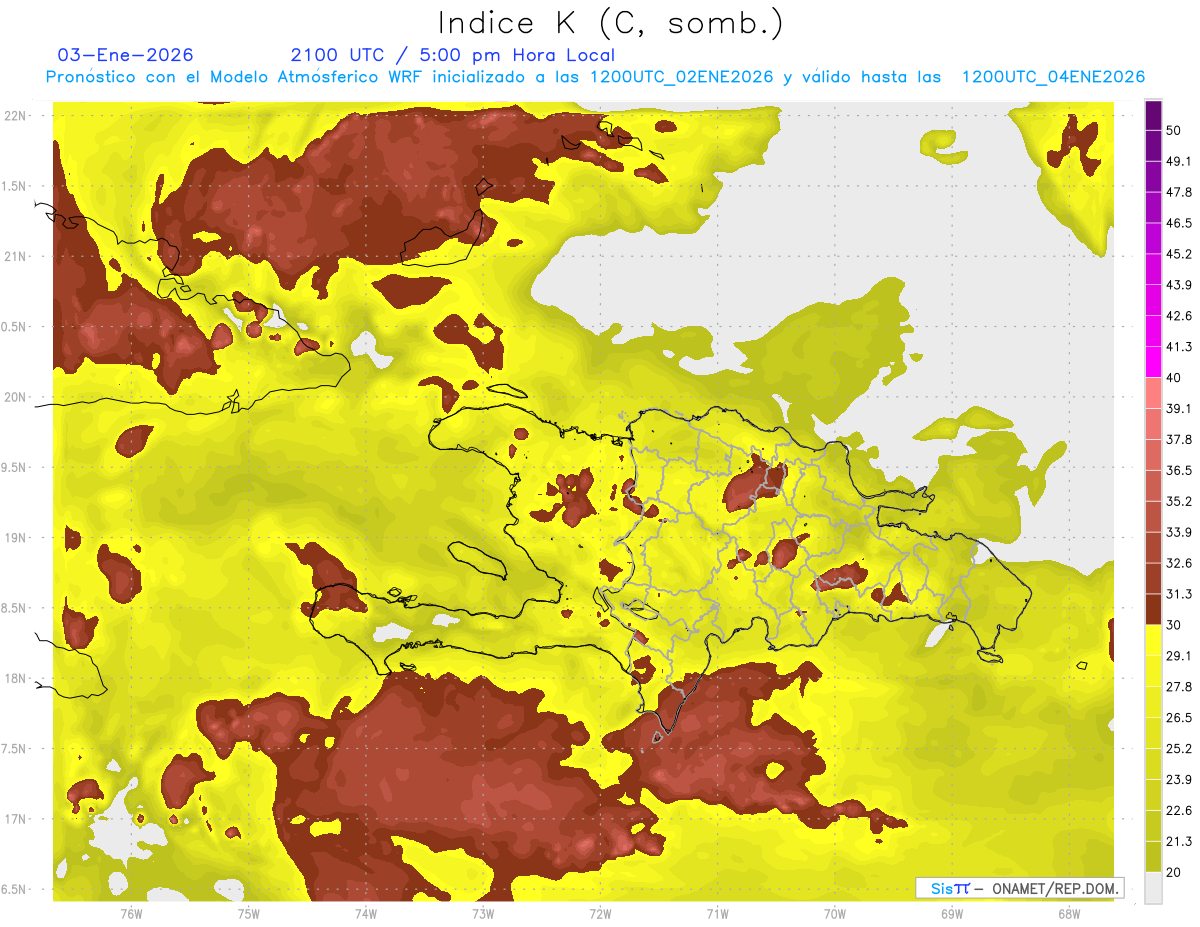
Task: Click the colorbar value 47.8
Action: point(1180,192)
